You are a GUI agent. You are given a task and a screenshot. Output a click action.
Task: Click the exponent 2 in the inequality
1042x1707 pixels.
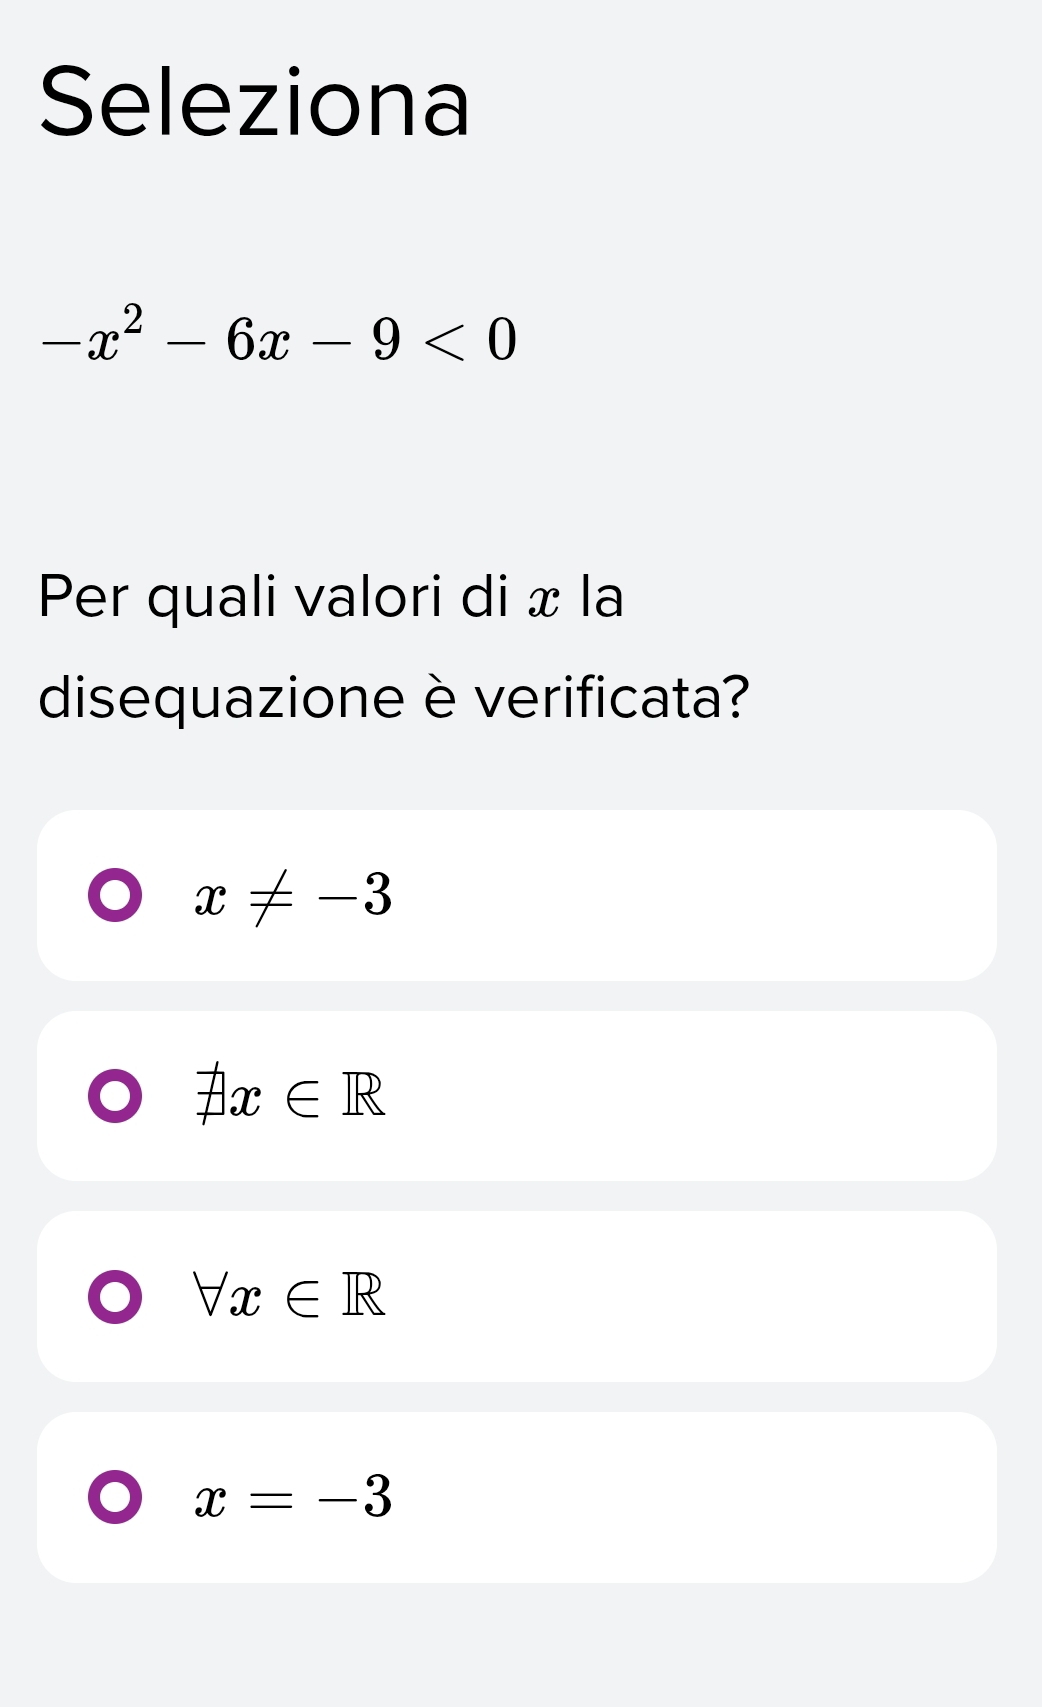[x=133, y=318]
